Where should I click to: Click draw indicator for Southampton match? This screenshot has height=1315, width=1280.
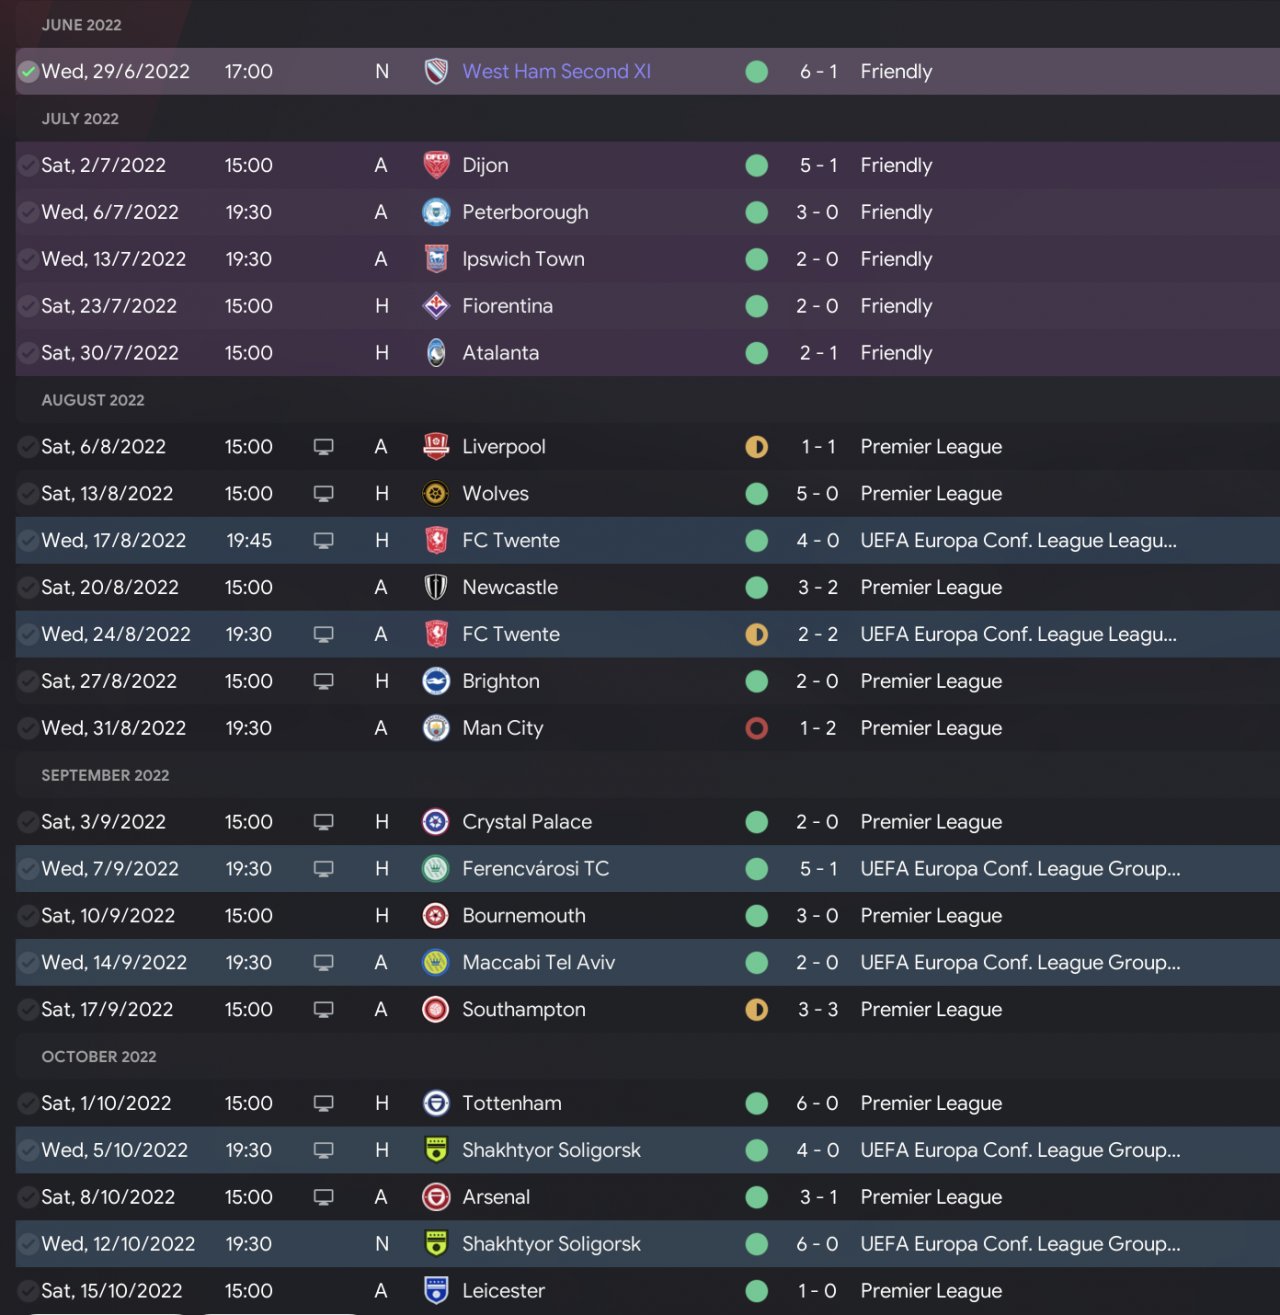click(757, 1010)
